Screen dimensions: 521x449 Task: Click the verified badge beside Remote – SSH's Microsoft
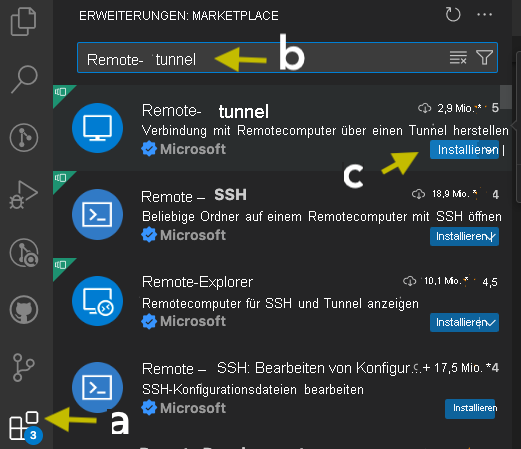(x=149, y=235)
